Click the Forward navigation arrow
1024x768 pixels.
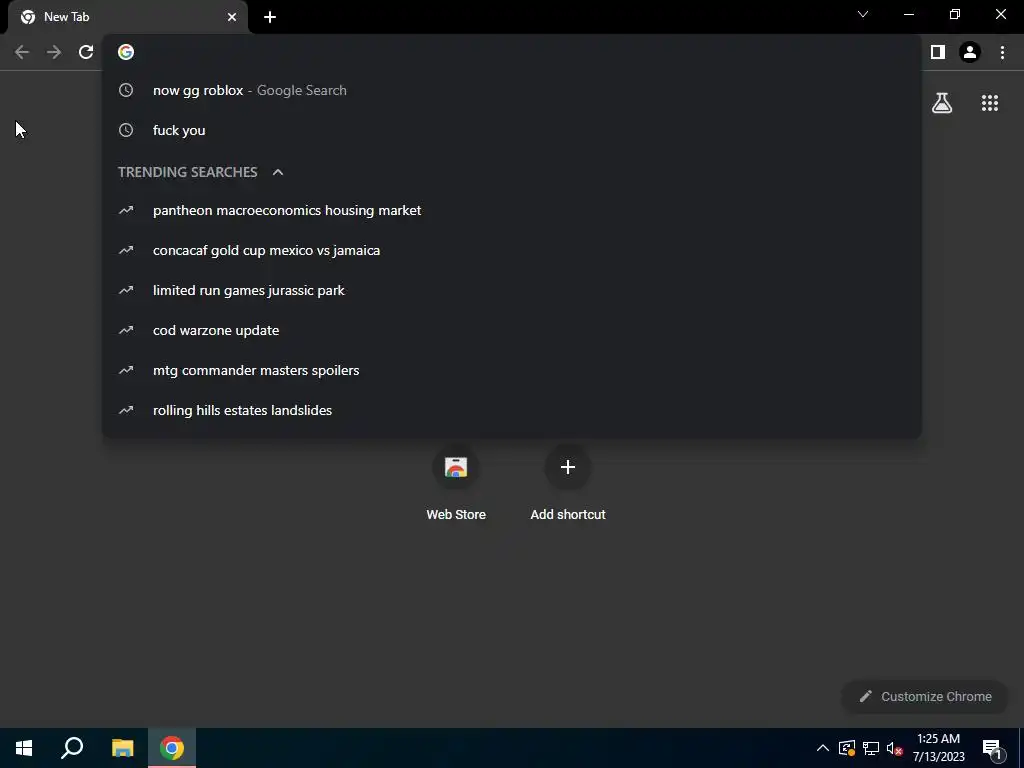[54, 52]
